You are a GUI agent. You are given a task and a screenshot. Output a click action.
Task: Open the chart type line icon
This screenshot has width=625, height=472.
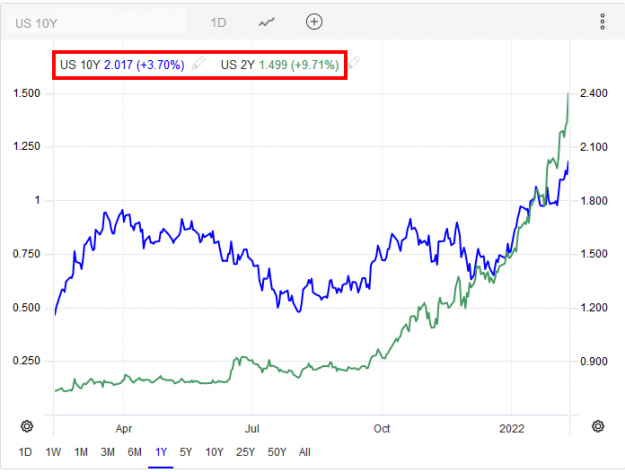pyautogui.click(x=267, y=22)
